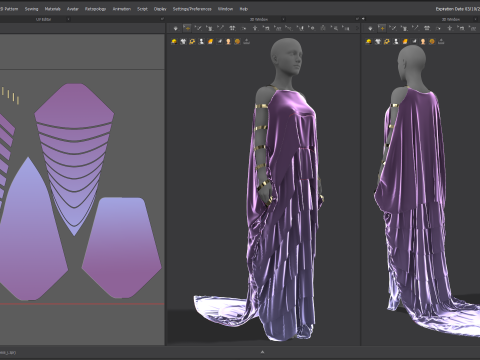
Task: Click the T-shirt arrangement icon in middle 3D toolbar
Action: coord(232,29)
